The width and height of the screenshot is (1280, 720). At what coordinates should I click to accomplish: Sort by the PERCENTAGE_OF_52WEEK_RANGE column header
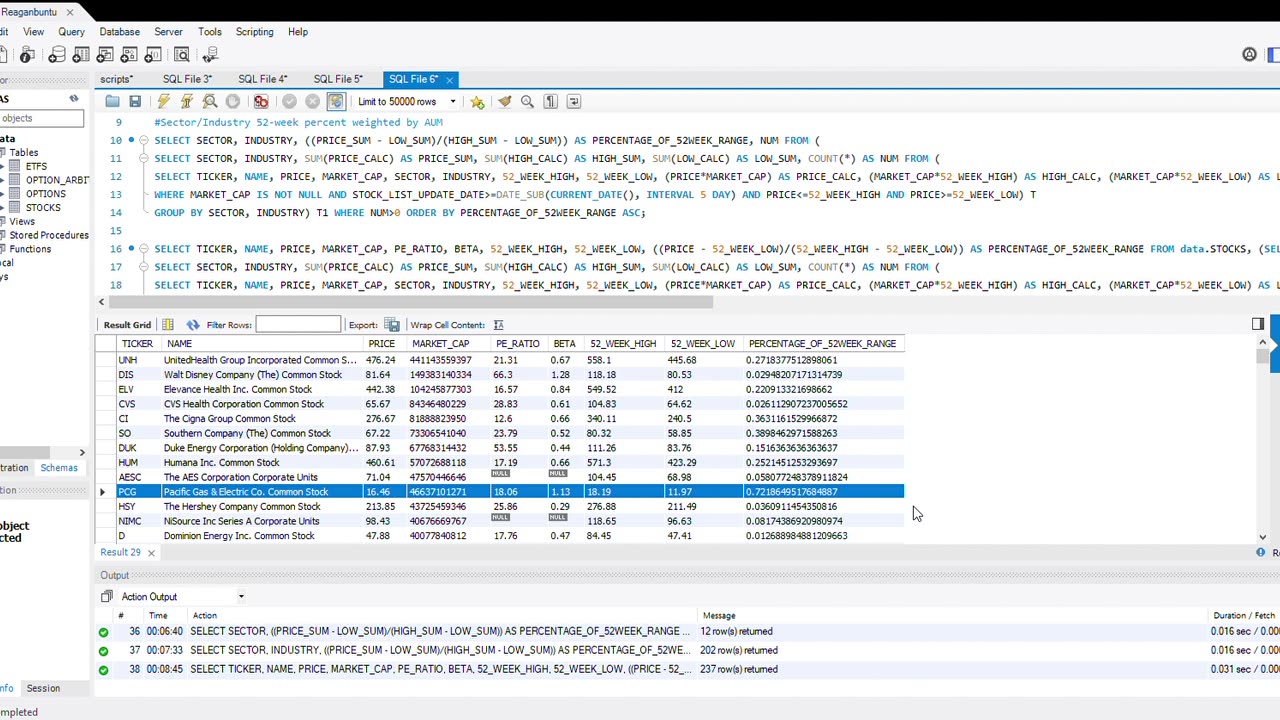coord(822,344)
